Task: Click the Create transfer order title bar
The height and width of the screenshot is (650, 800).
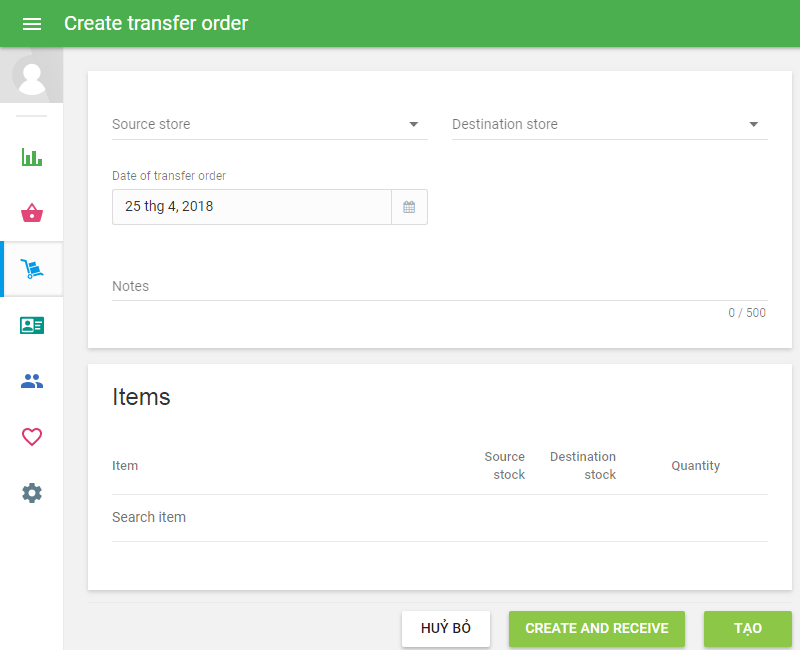Action: click(156, 23)
